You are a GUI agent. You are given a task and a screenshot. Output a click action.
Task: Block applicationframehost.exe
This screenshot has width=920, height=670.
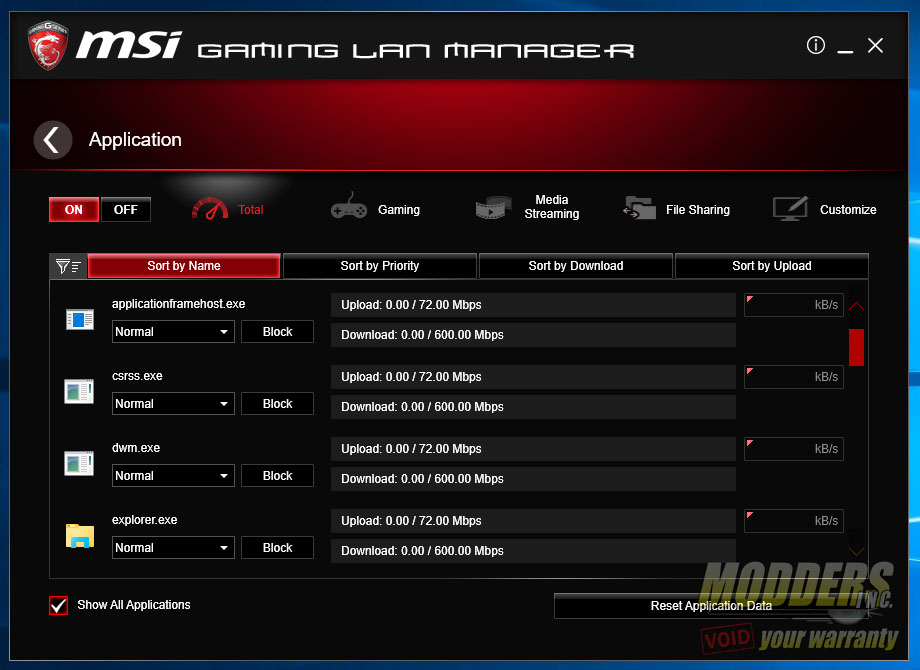click(278, 331)
